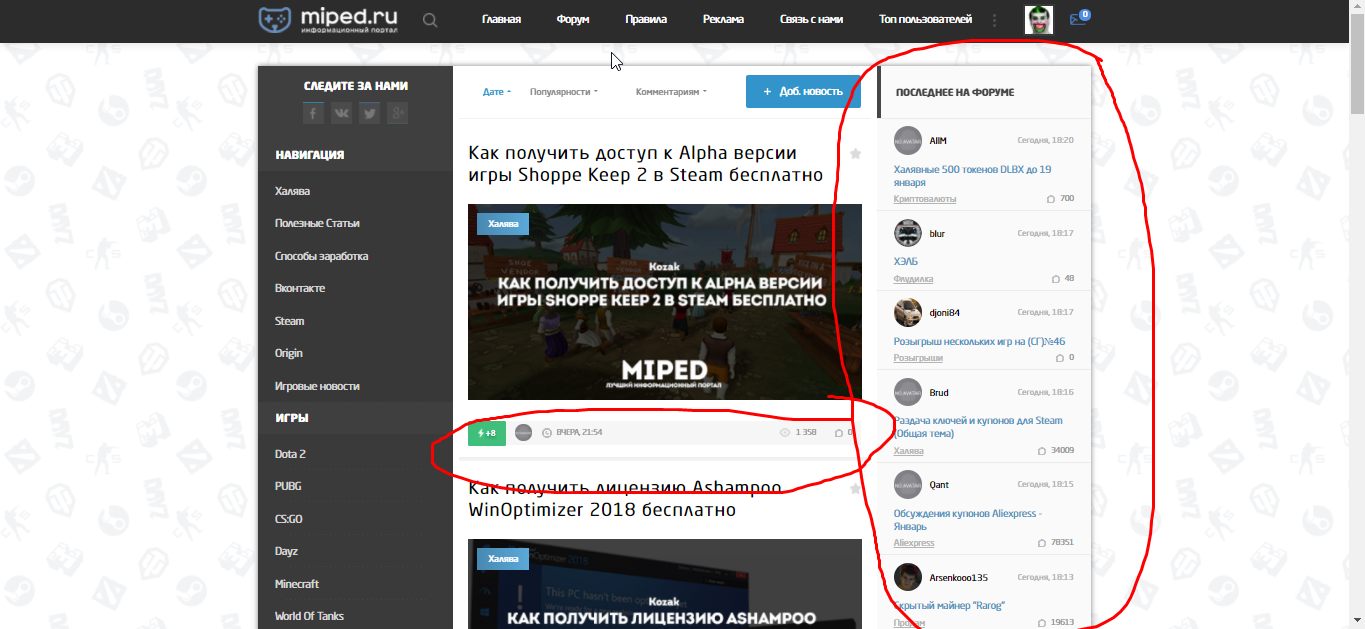Star the Ashampoo WinOptimizer article
Image resolution: width=1365 pixels, height=629 pixels.
855,489
